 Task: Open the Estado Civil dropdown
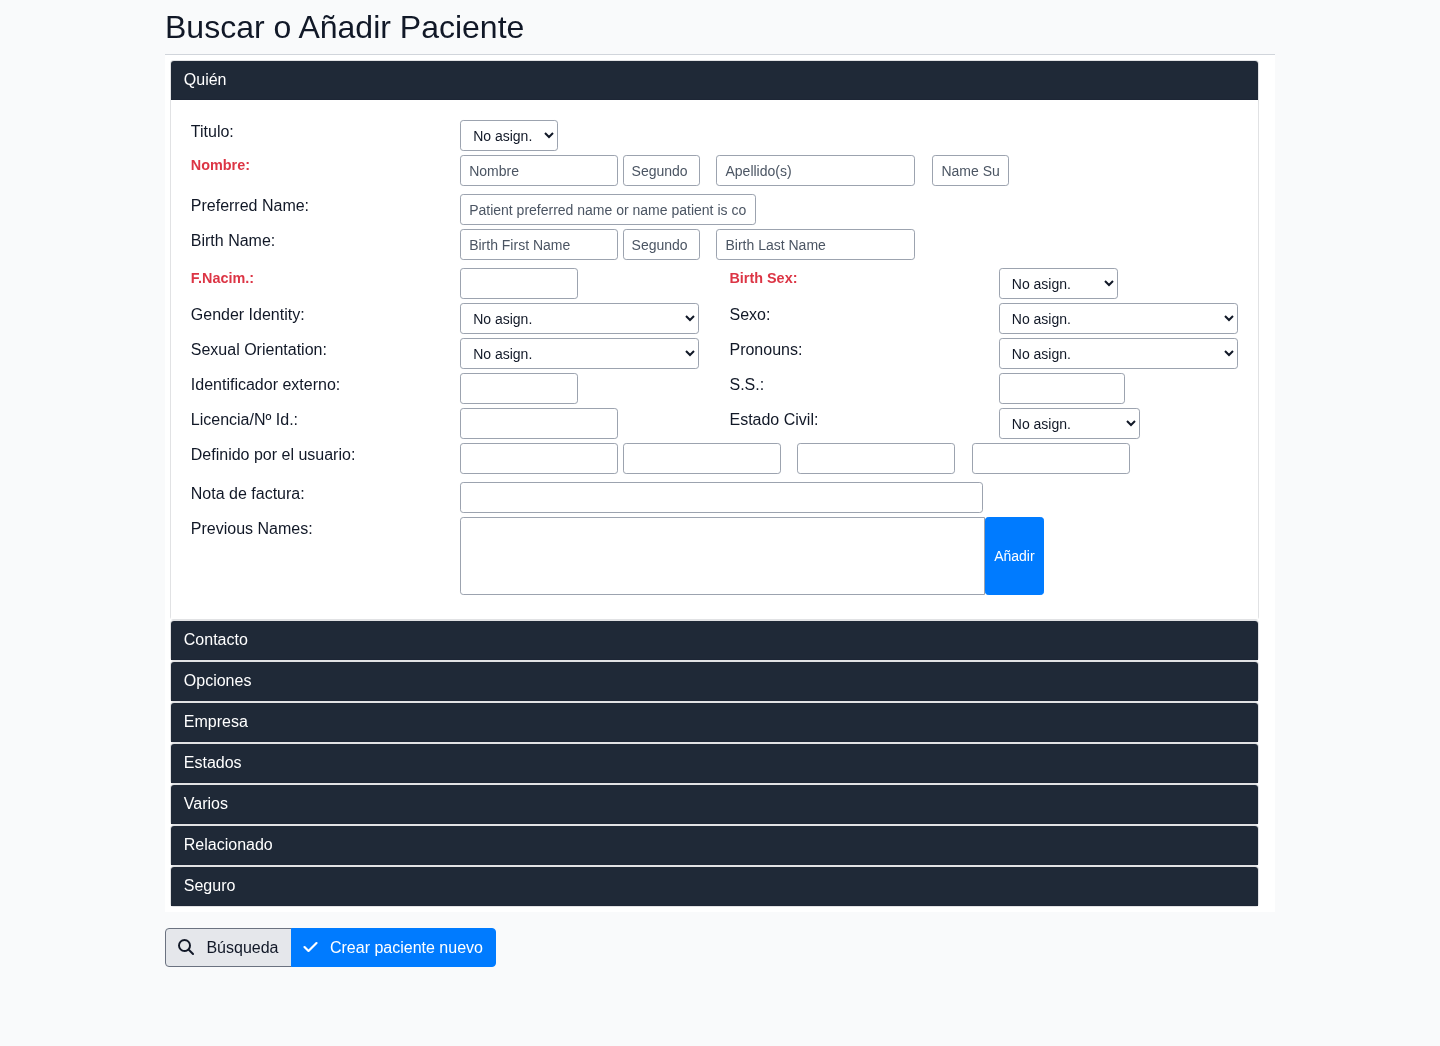point(1068,424)
